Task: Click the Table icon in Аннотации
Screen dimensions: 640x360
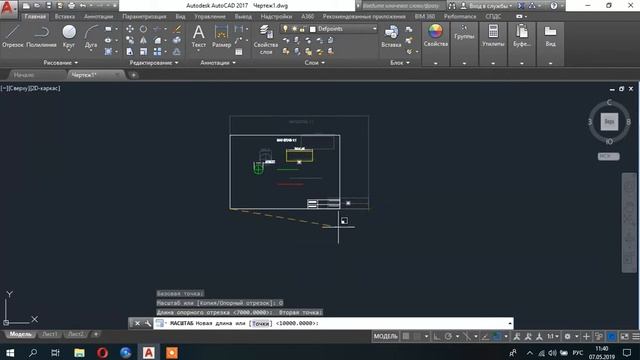Action: click(239, 52)
